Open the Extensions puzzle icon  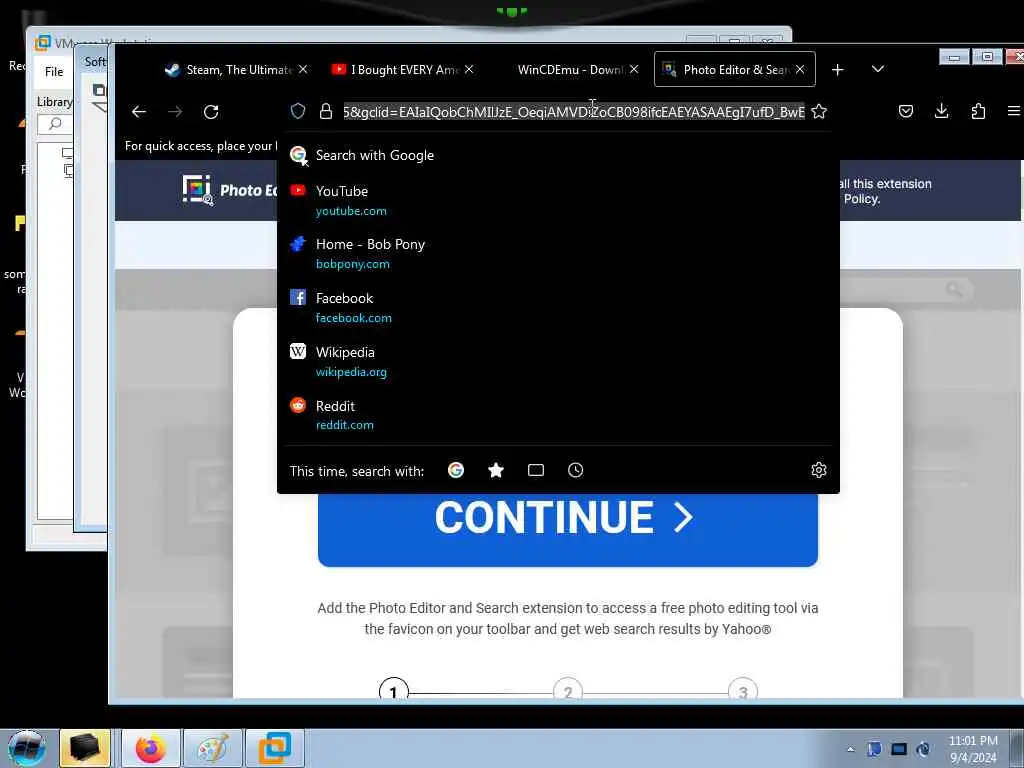(978, 112)
